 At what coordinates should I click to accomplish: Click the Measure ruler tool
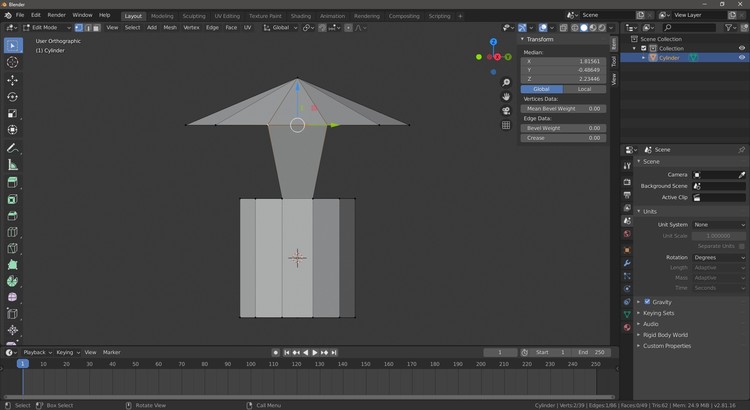[x=12, y=165]
